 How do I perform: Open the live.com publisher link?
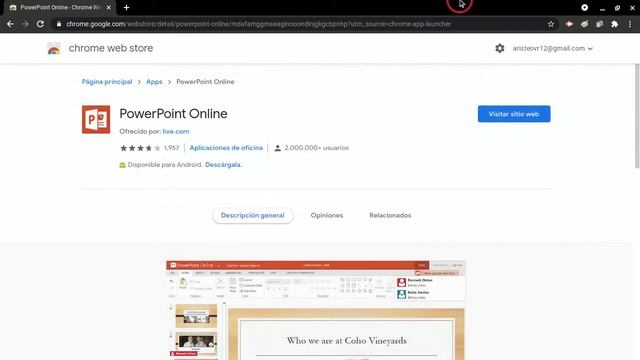[176, 131]
